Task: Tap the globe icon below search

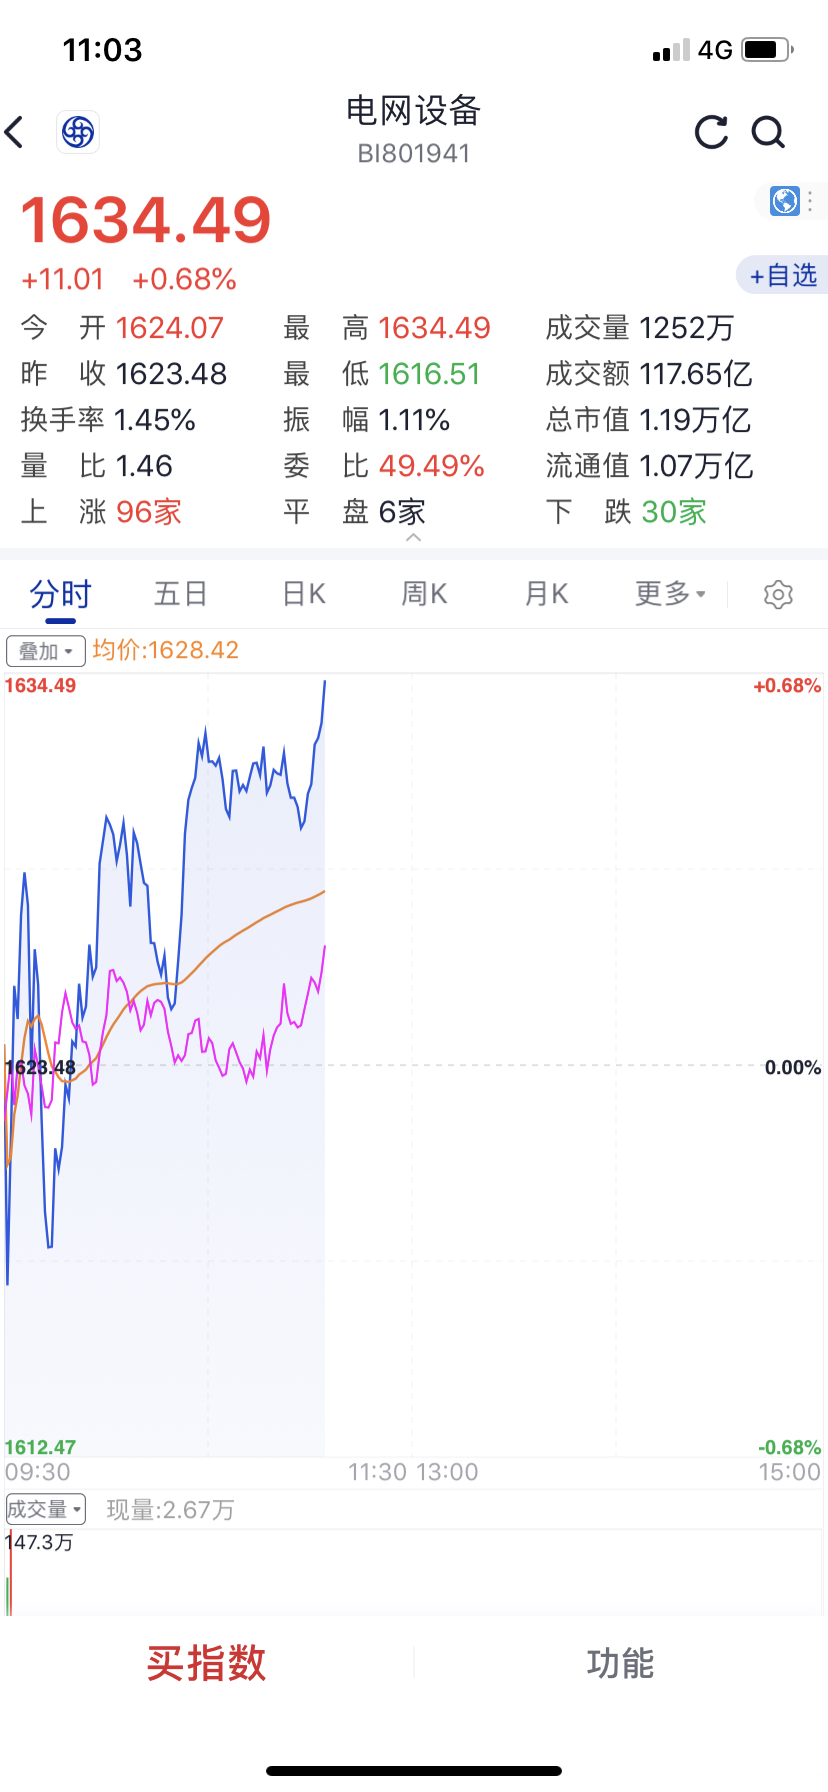Action: pos(785,201)
